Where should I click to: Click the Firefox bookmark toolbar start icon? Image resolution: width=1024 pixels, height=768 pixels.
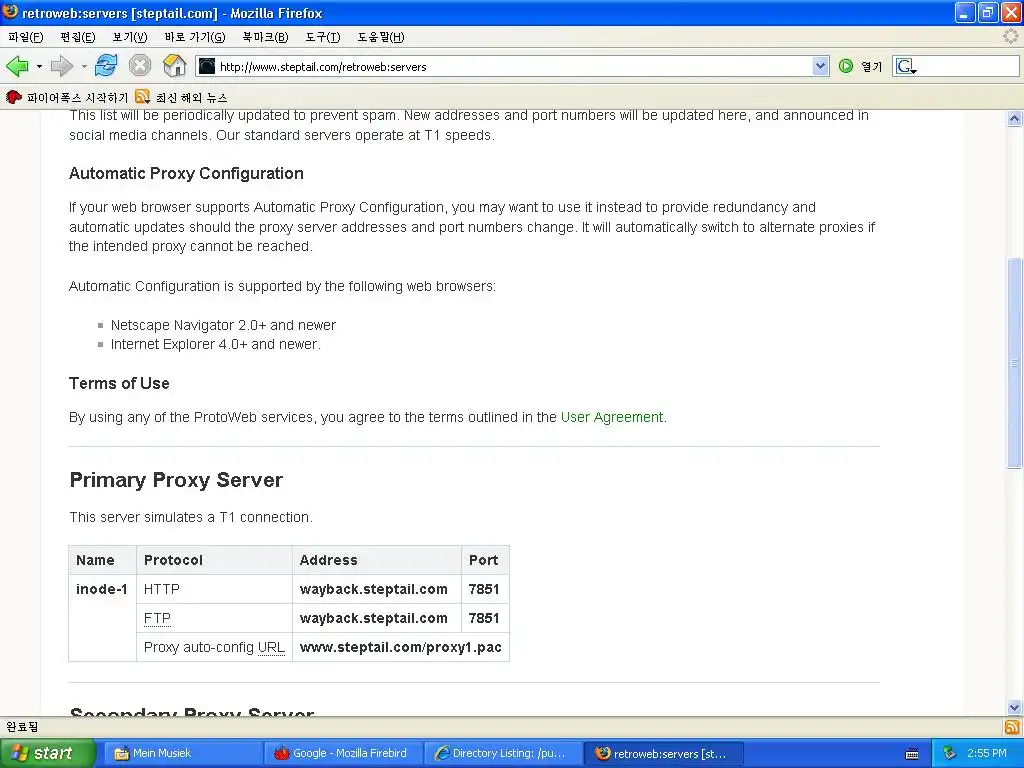14,97
